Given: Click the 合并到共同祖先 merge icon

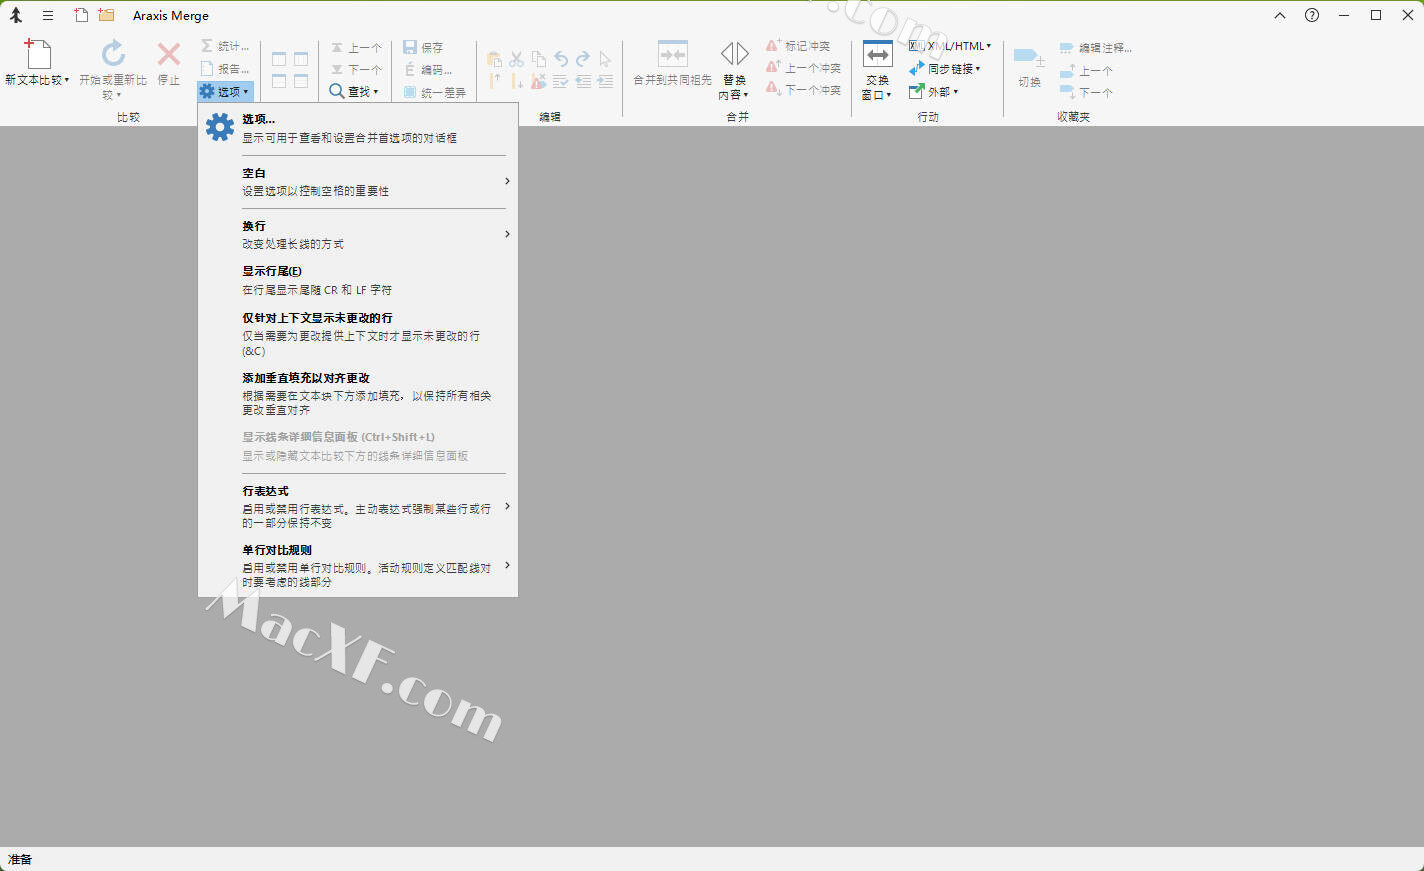Looking at the screenshot, I should tap(672, 54).
